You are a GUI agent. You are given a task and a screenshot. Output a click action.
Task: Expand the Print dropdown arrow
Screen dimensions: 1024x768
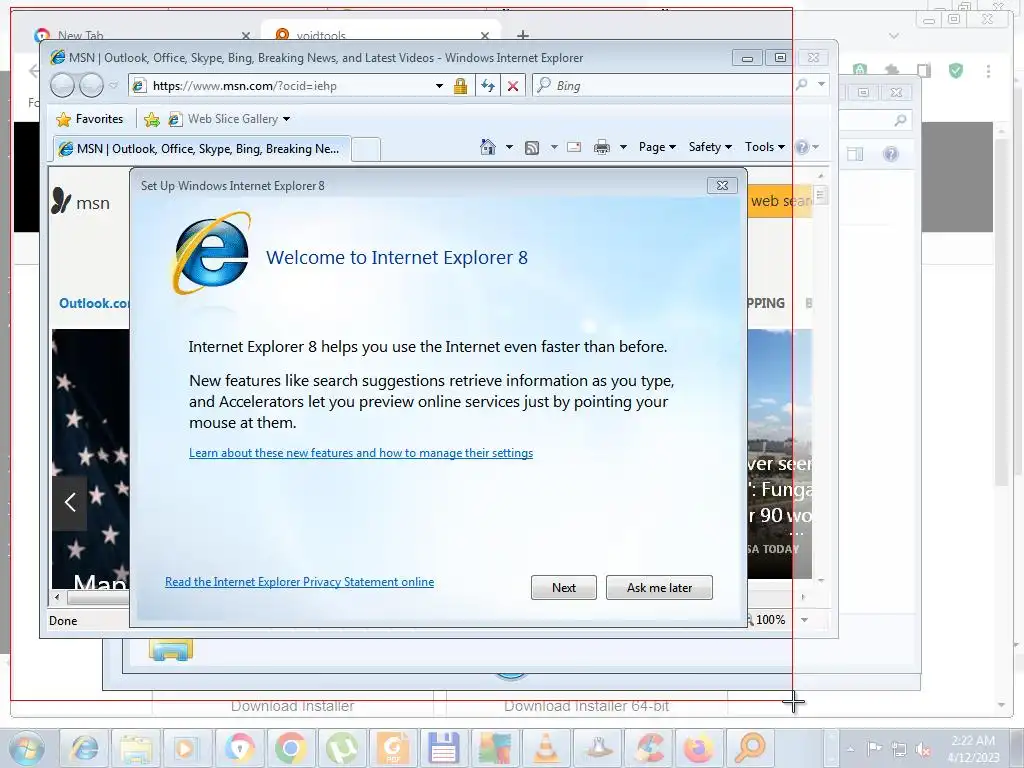(x=623, y=147)
